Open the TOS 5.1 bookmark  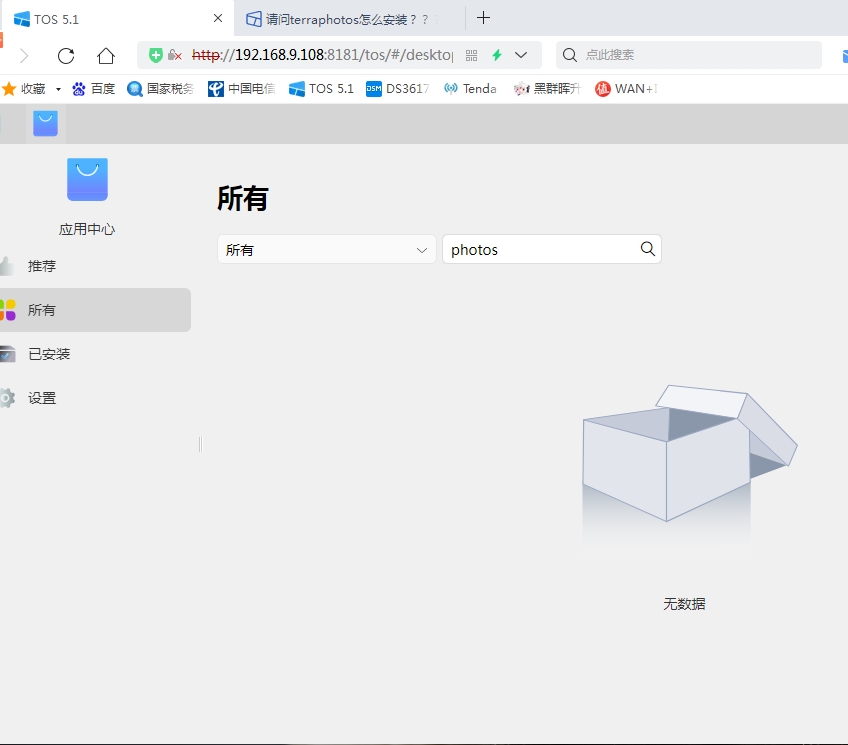click(x=321, y=89)
